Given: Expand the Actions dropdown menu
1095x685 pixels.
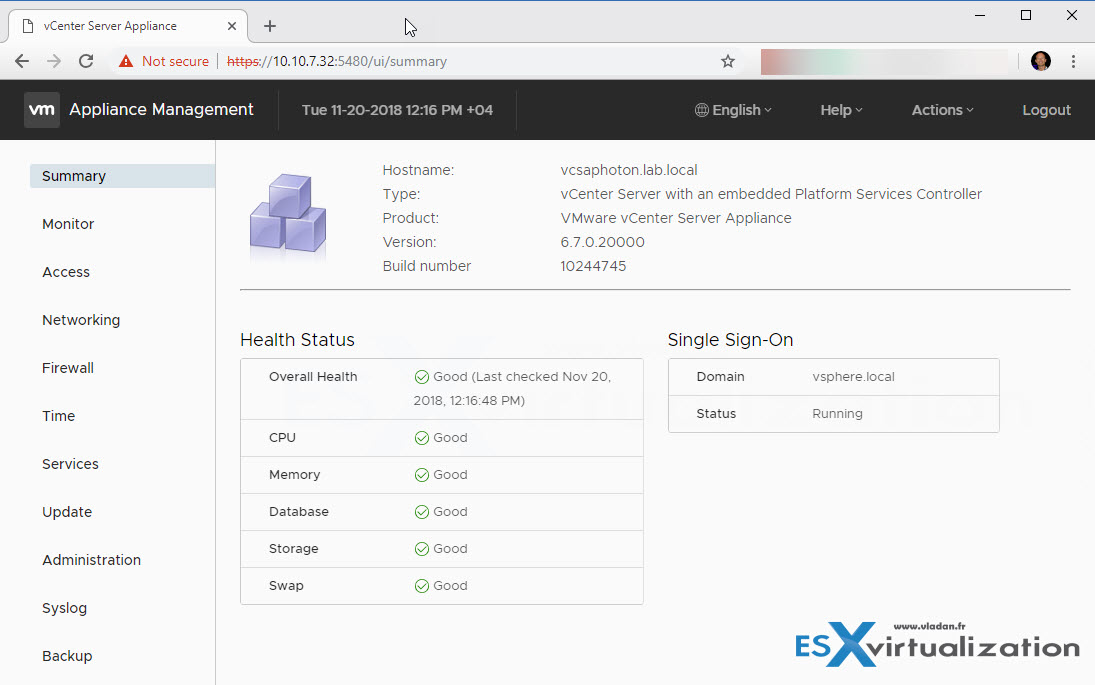Looking at the screenshot, I should point(942,110).
